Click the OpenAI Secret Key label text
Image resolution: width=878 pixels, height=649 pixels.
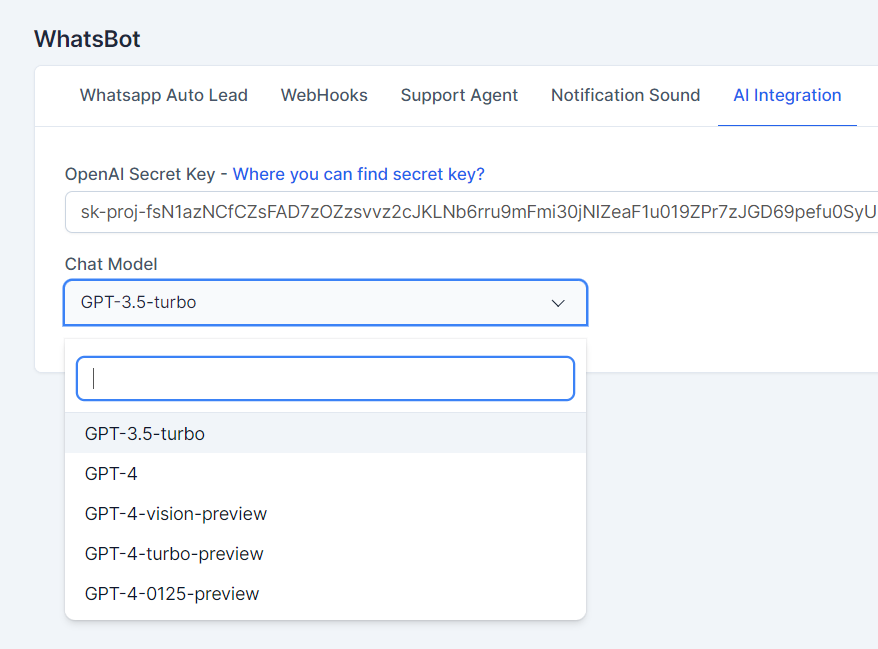(139, 174)
